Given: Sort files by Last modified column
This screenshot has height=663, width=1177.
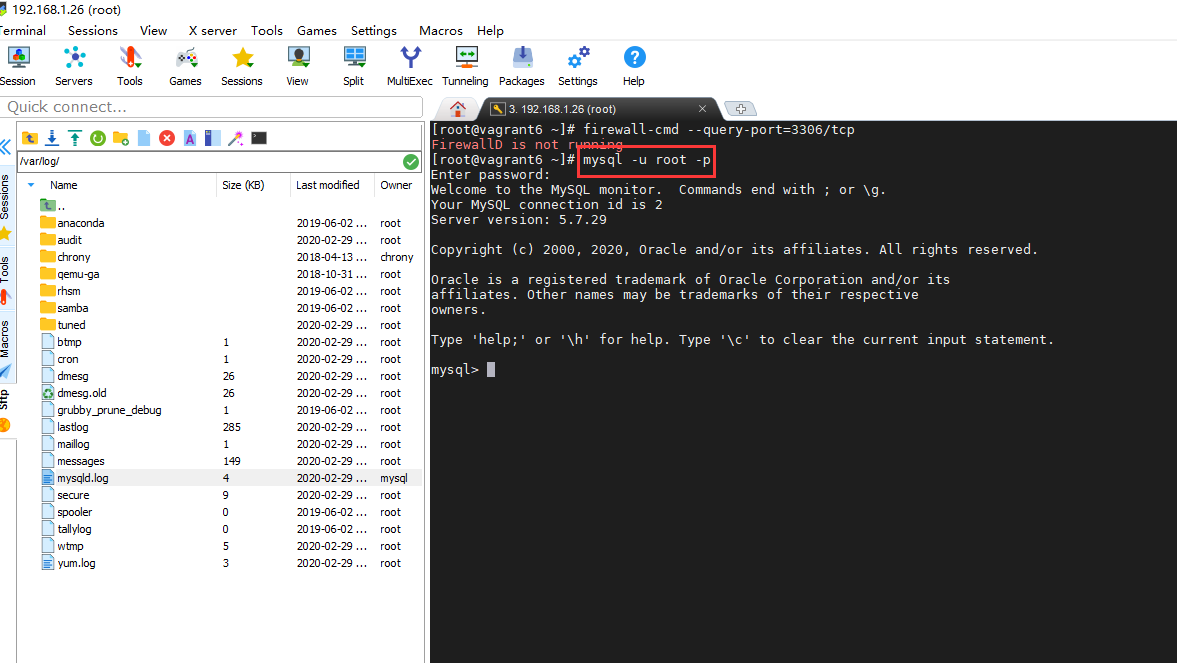Looking at the screenshot, I should [x=328, y=185].
